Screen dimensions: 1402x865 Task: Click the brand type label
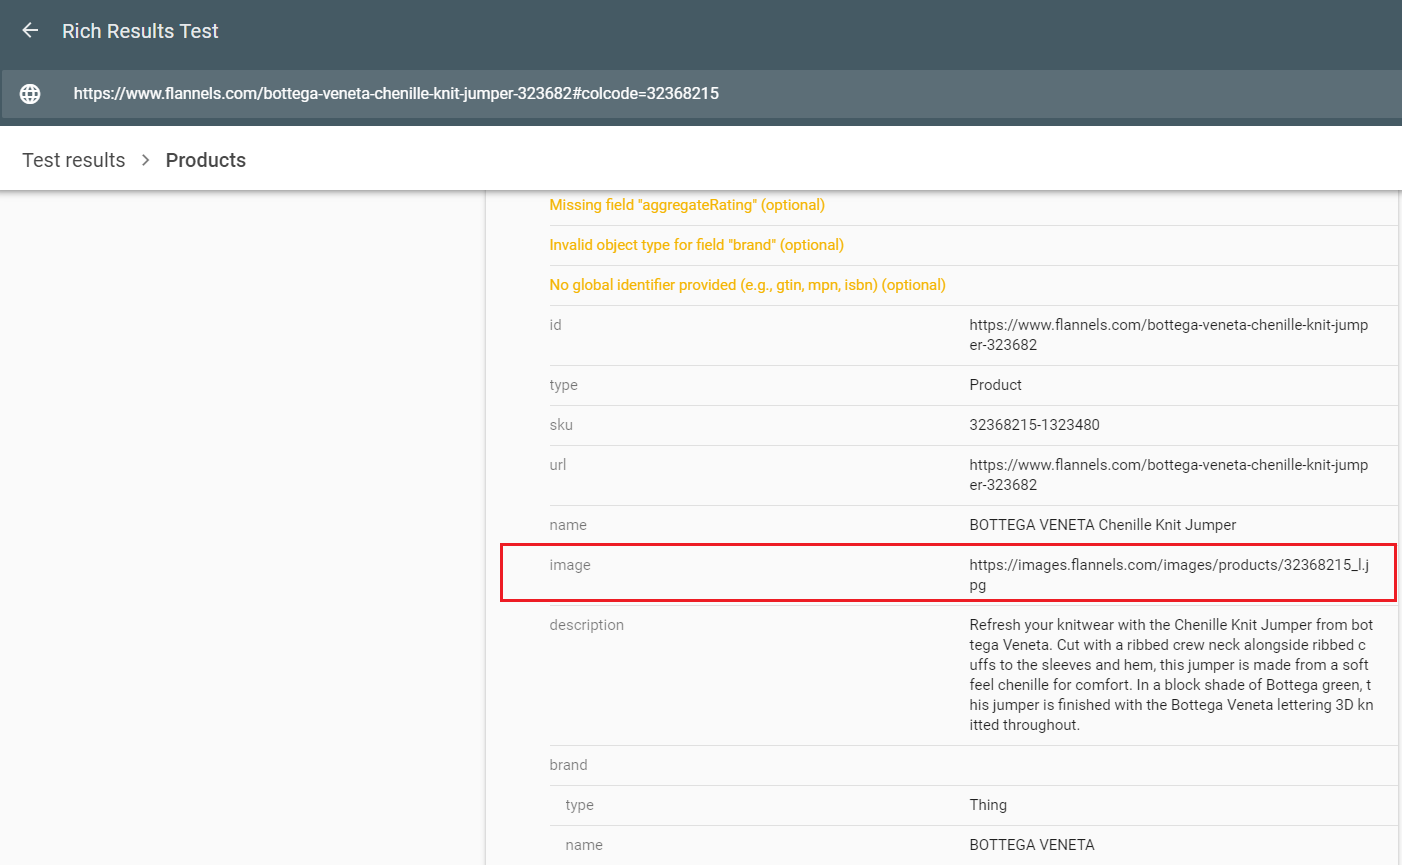click(x=579, y=805)
